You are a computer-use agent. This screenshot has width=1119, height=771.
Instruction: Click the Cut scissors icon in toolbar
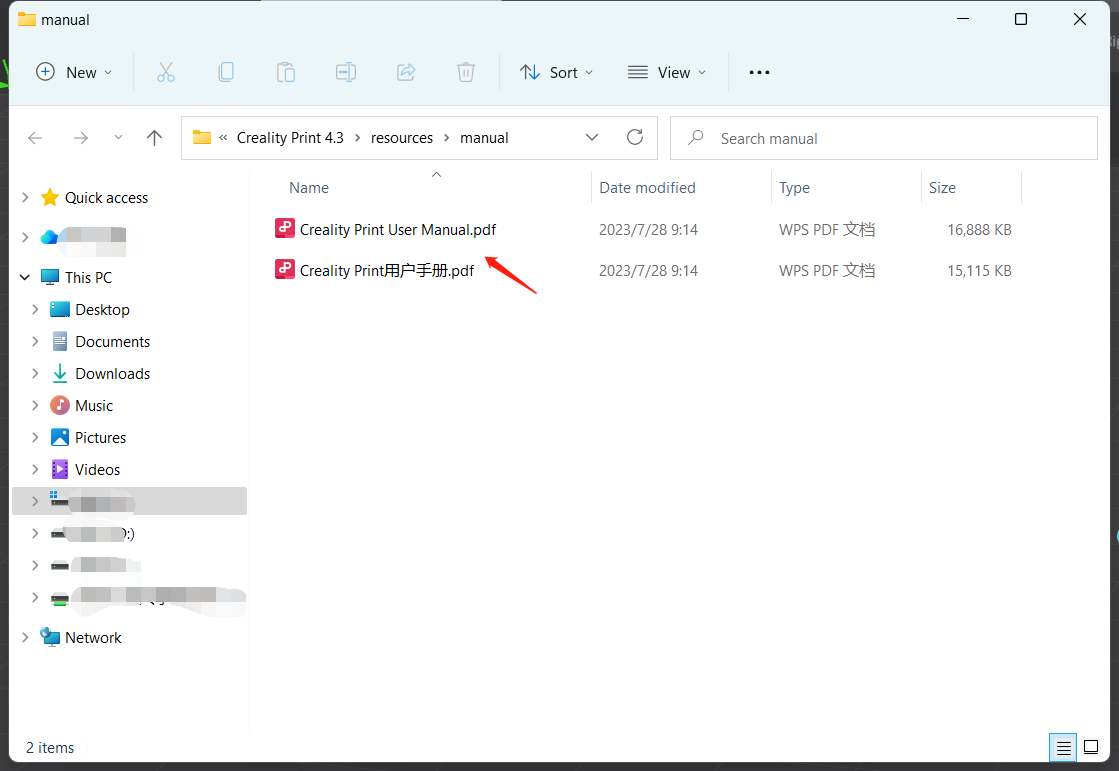click(x=166, y=72)
